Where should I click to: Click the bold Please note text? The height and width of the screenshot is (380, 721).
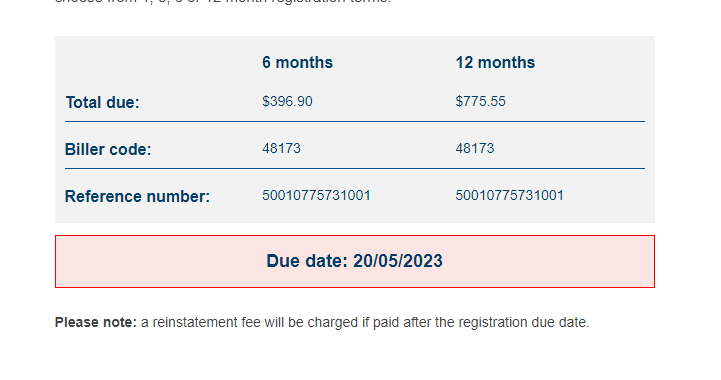click(96, 322)
